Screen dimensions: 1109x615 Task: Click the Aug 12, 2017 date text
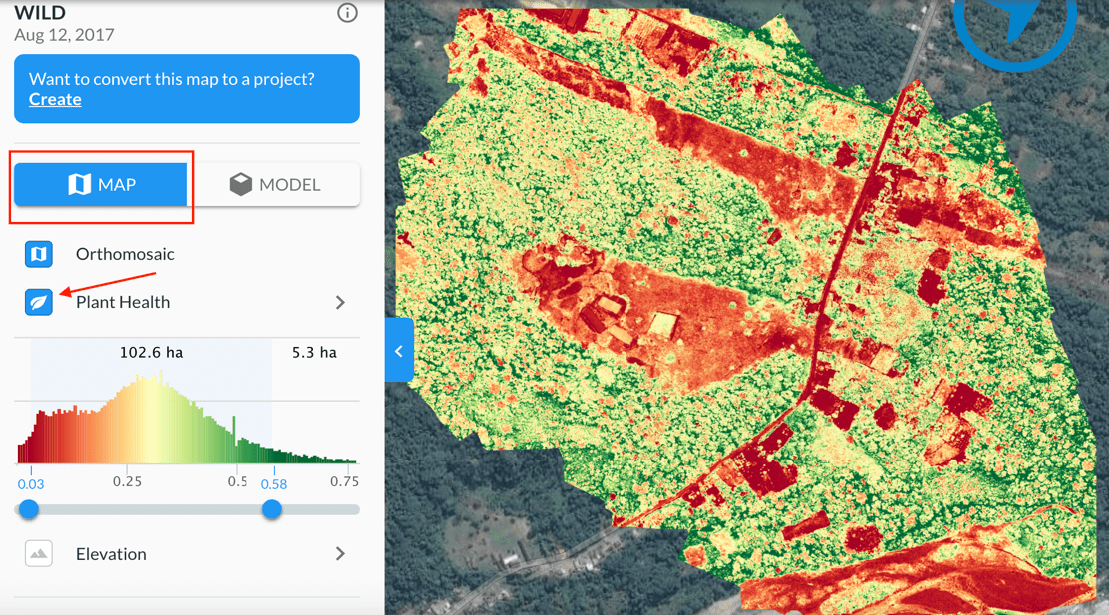[x=64, y=35]
